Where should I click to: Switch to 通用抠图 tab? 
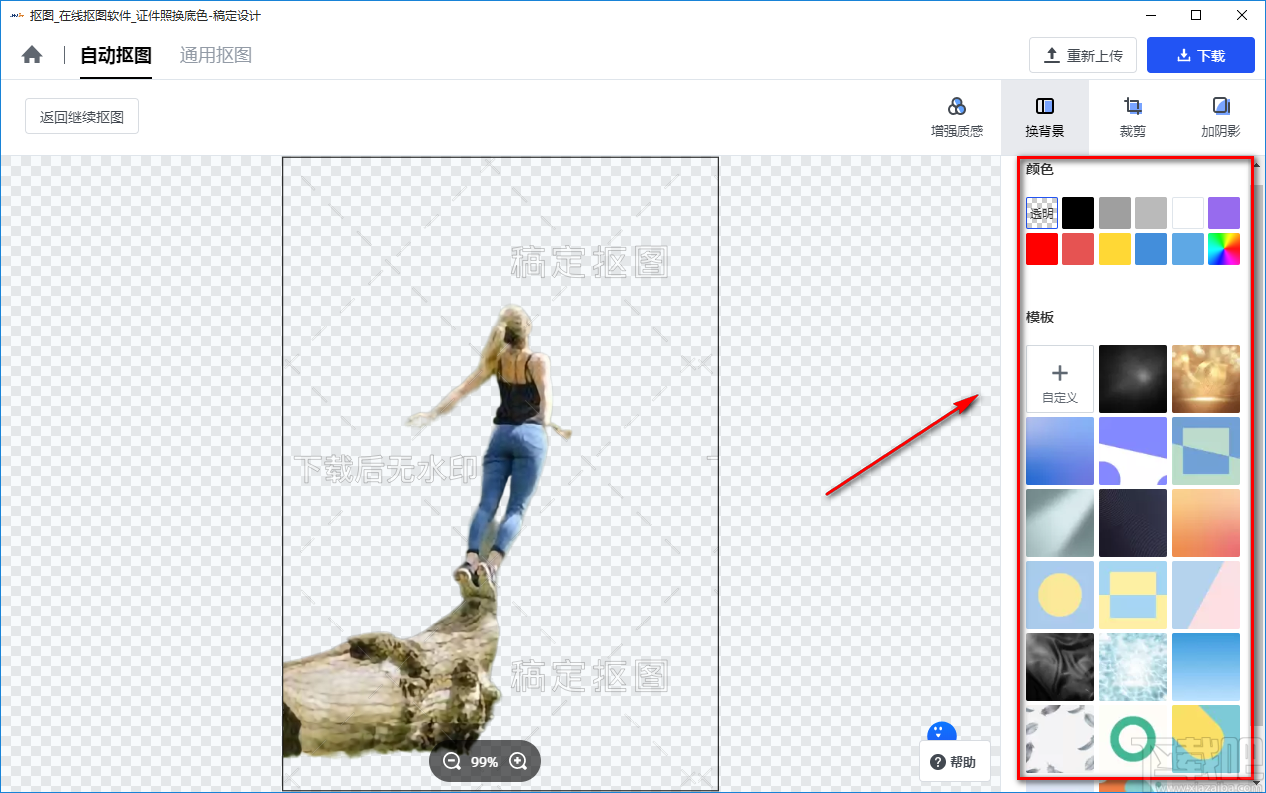click(x=216, y=55)
